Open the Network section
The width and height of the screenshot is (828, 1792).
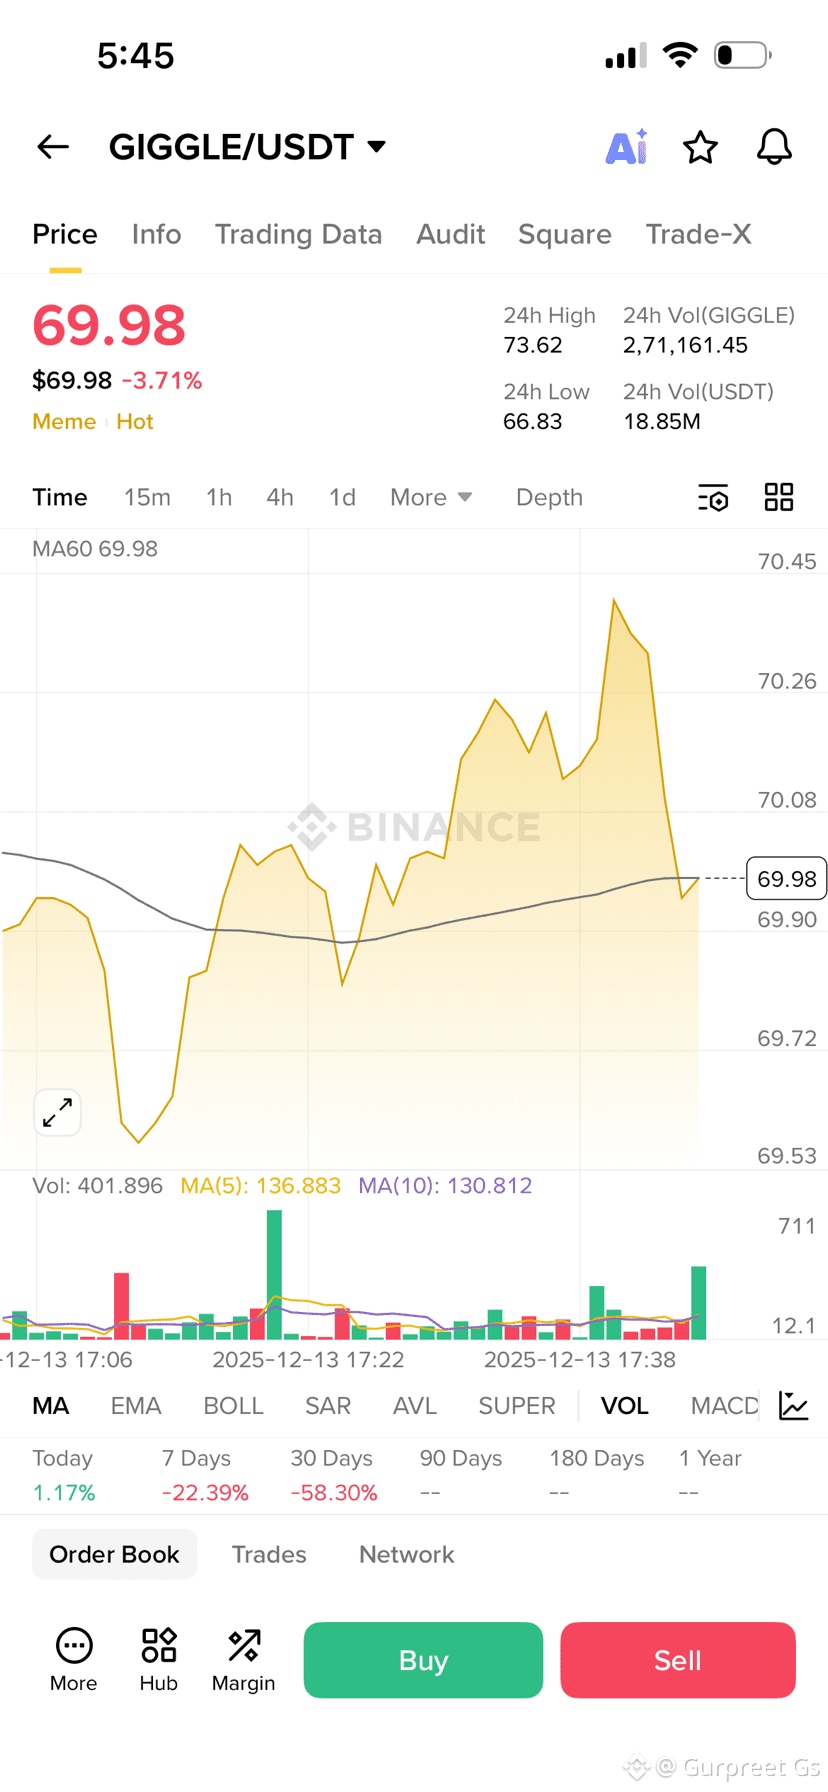coord(407,1554)
